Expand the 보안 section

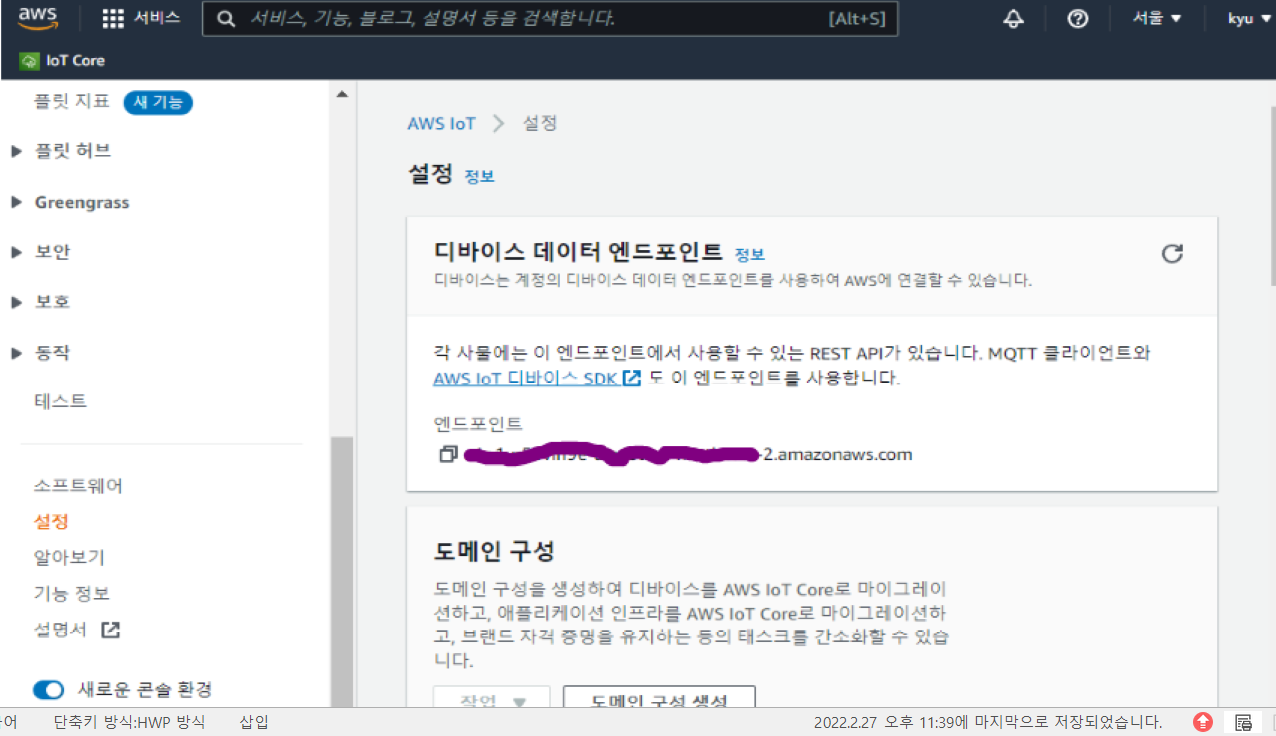16,252
